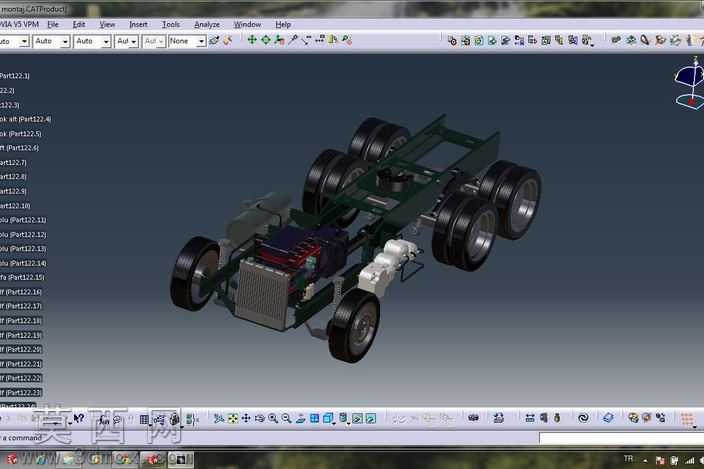Click the Normal View icon

pos(300,418)
